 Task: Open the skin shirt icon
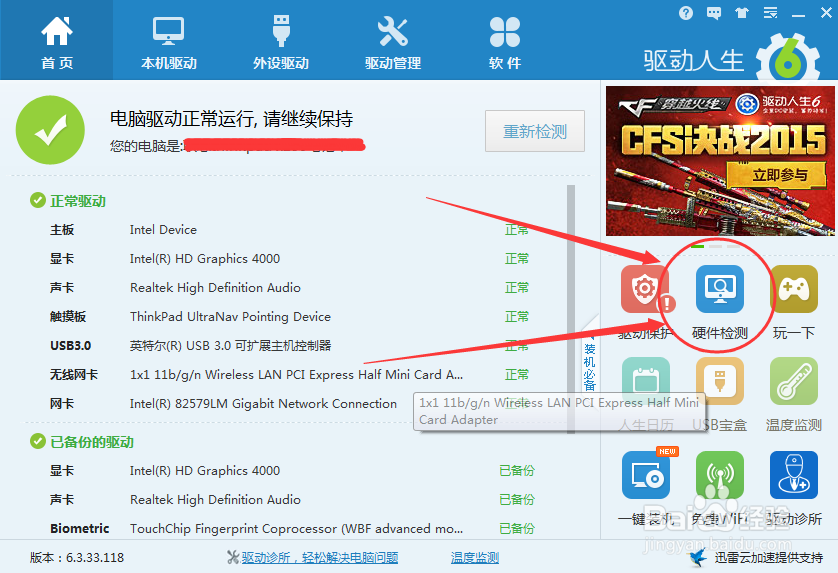click(742, 13)
